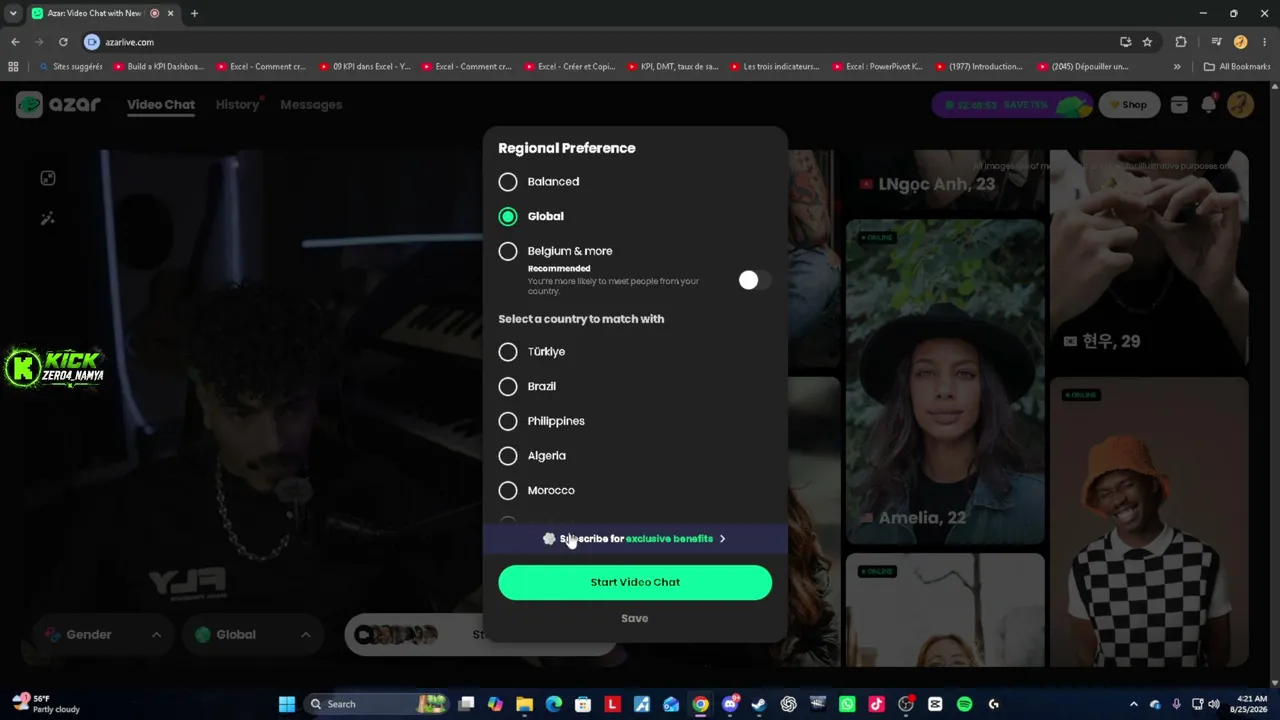Open Microsoft Edge from the taskbar
1280x720 pixels.
click(554, 704)
